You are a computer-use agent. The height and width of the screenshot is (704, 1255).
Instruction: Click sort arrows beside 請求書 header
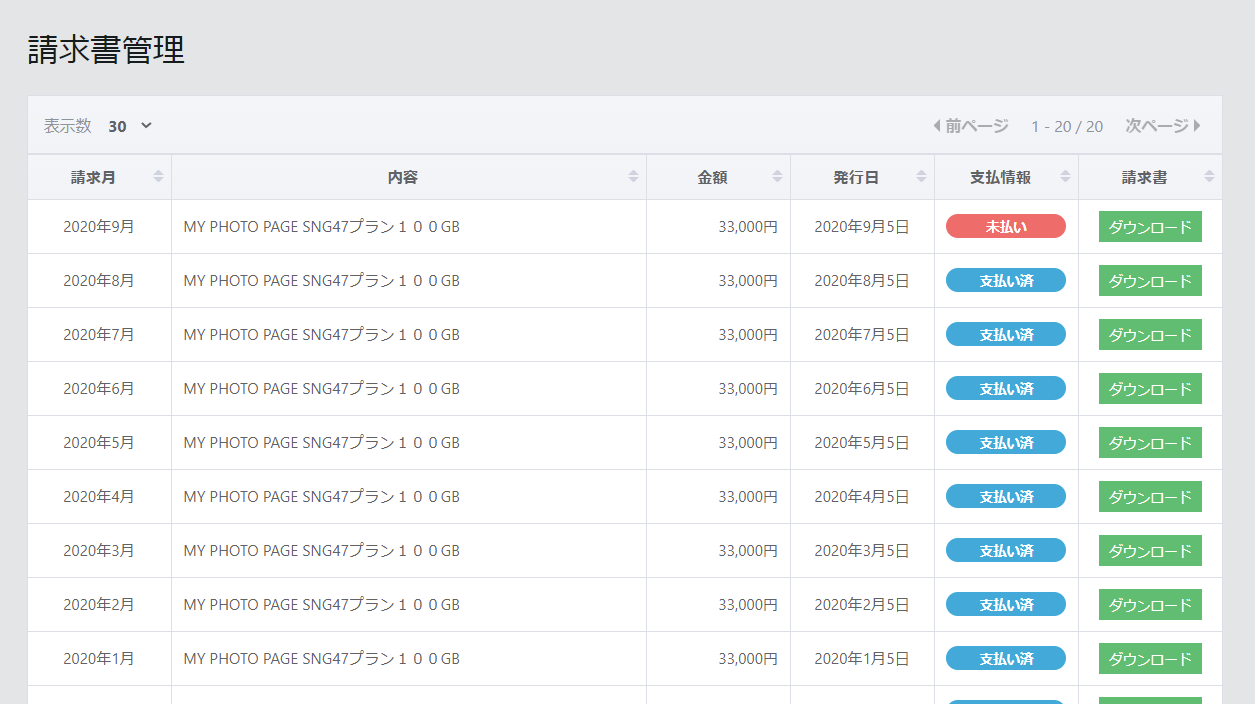coord(1209,177)
